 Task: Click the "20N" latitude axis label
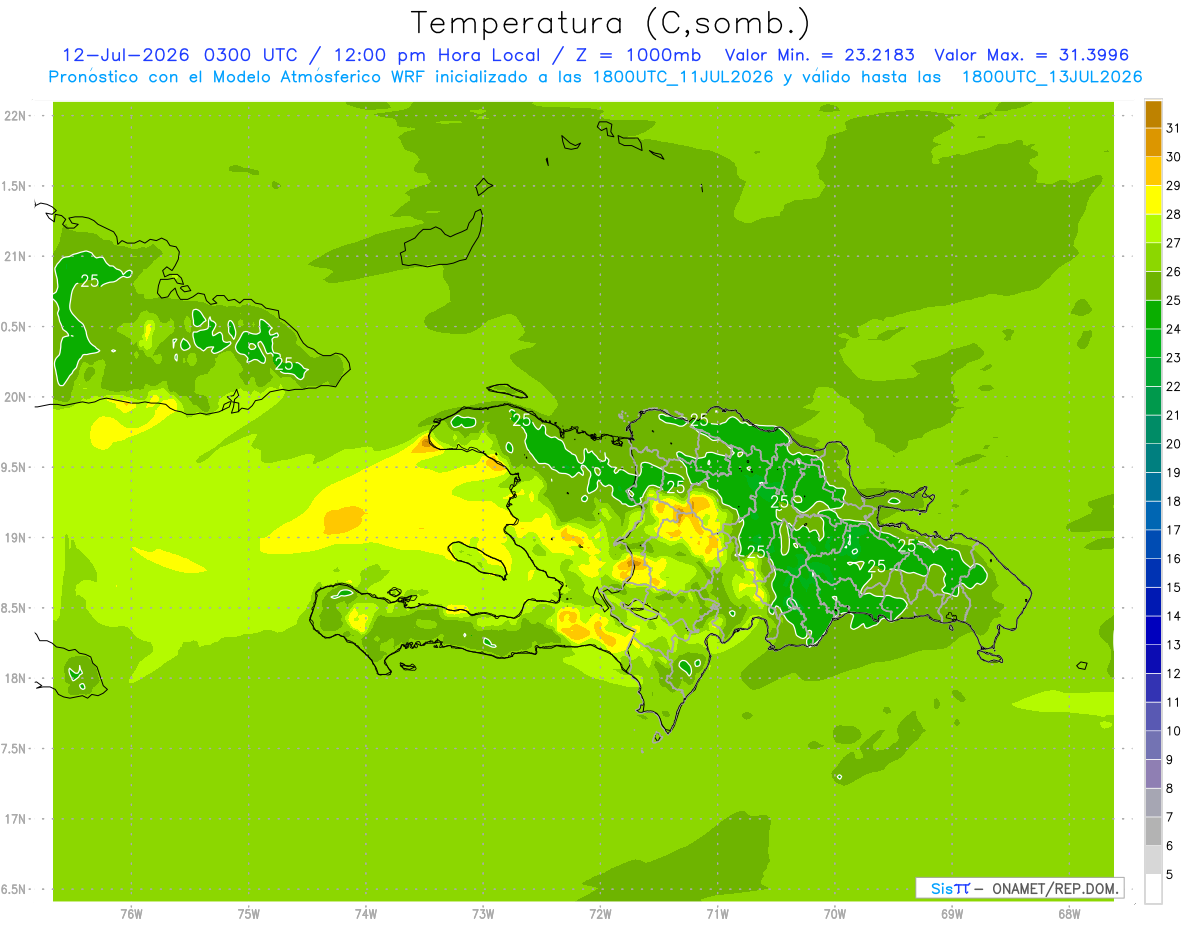(15, 397)
